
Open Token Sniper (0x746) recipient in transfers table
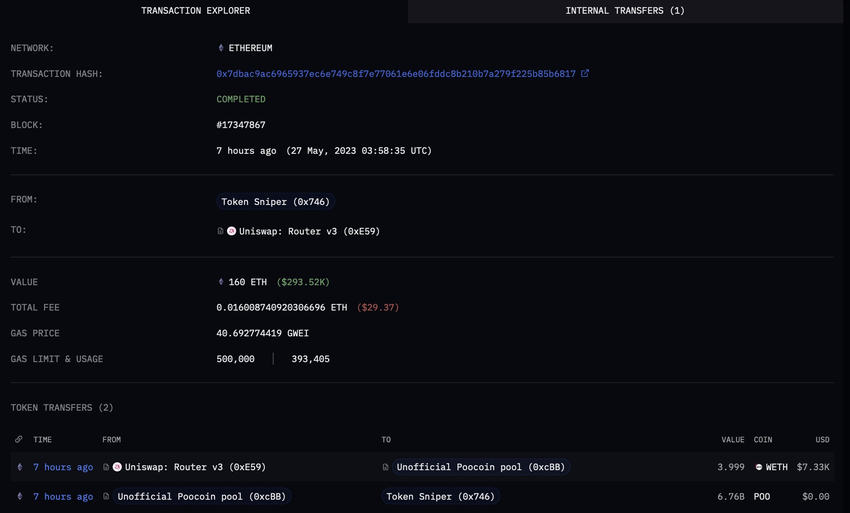click(x=440, y=496)
